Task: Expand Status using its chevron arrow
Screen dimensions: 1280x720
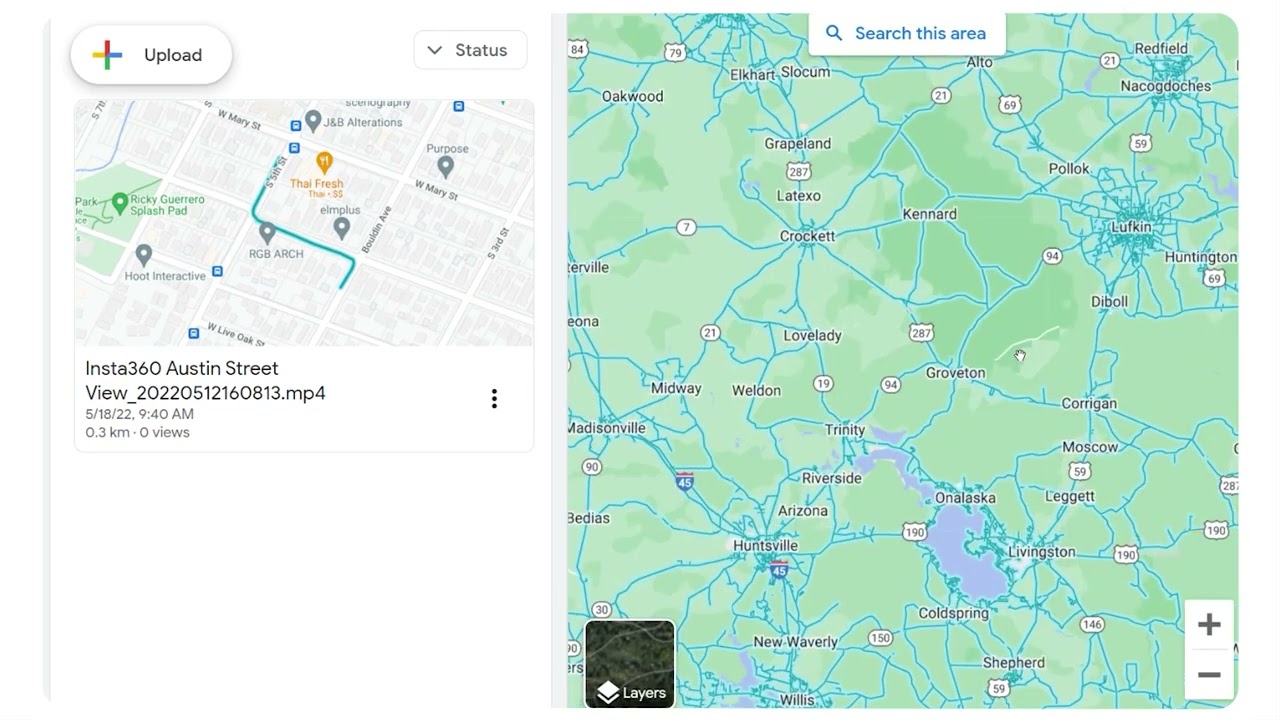Action: (x=434, y=50)
